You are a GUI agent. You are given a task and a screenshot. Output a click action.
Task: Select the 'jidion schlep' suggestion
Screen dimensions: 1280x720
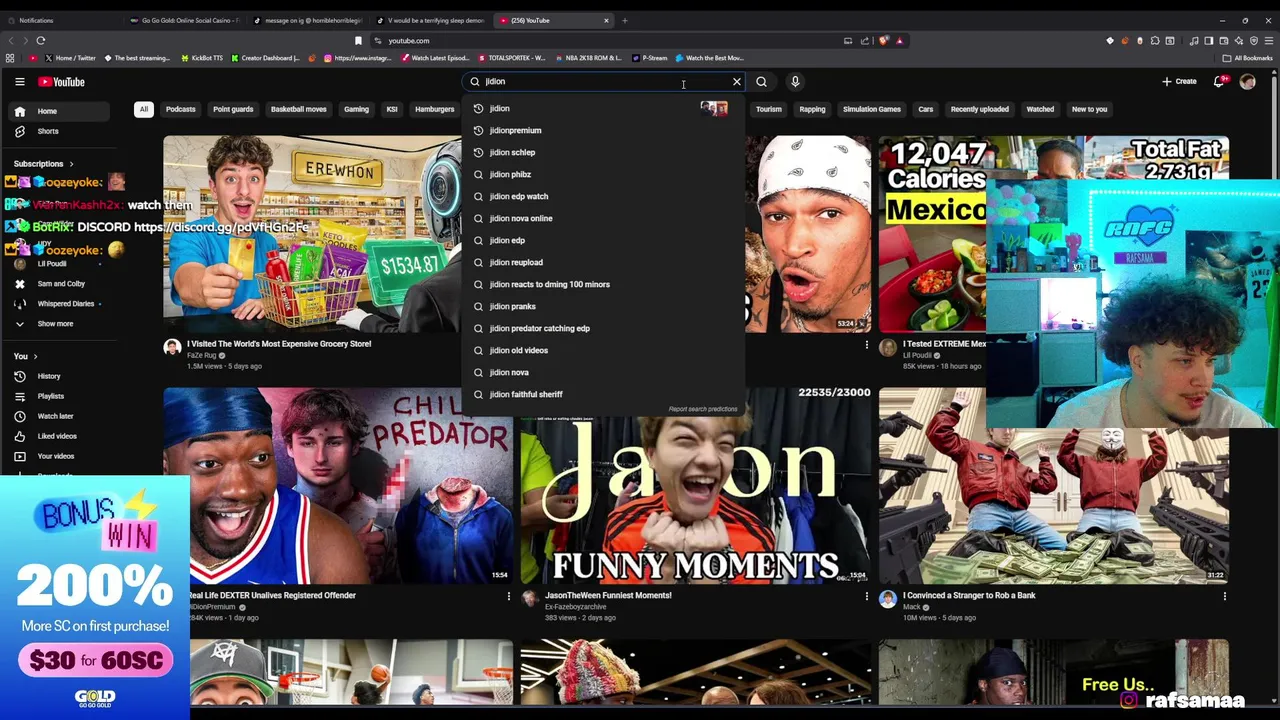pos(603,152)
